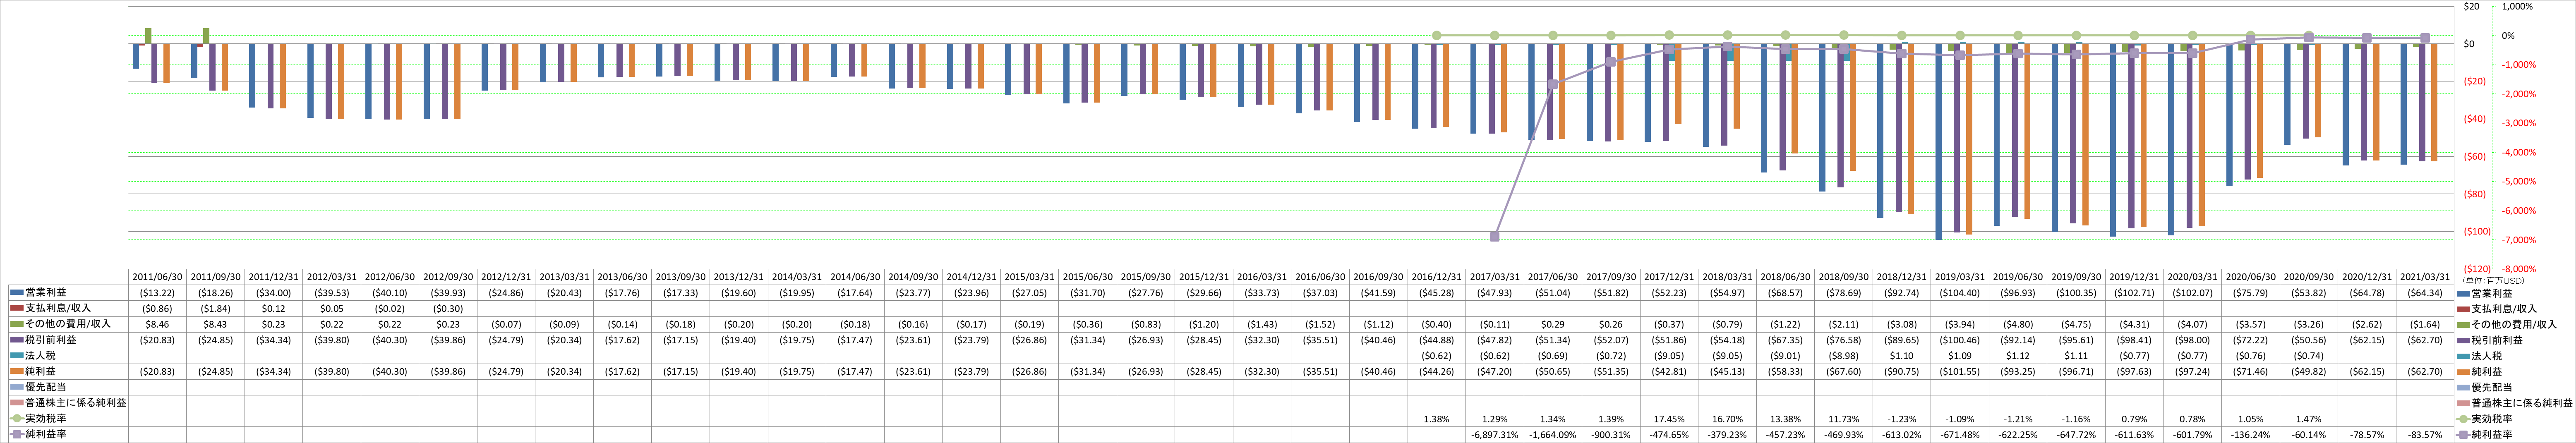Click the $8.46 other income cell
Screen dimensions: 2576x443
pos(157,324)
